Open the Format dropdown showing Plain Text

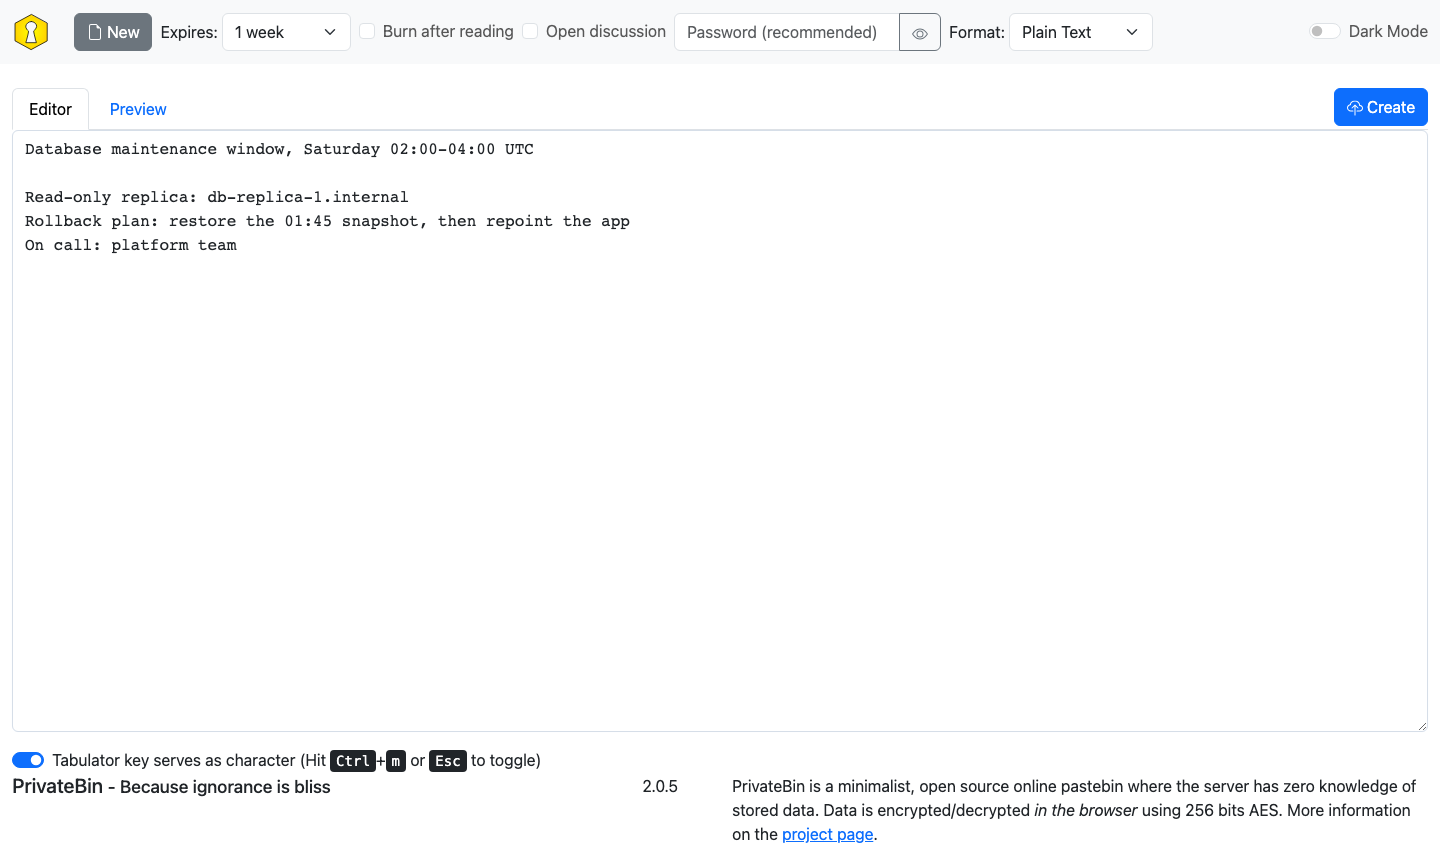[x=1081, y=32]
